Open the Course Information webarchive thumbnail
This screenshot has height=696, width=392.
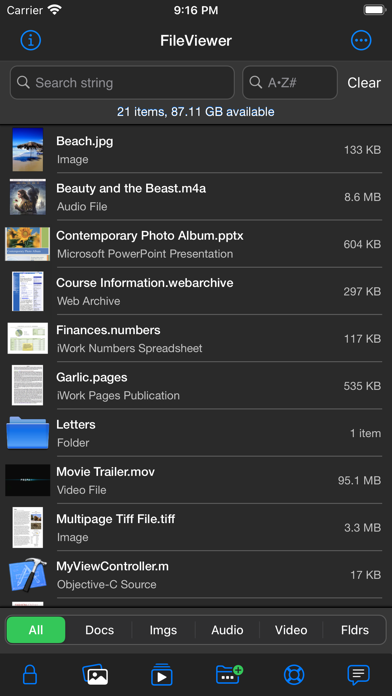click(x=28, y=291)
